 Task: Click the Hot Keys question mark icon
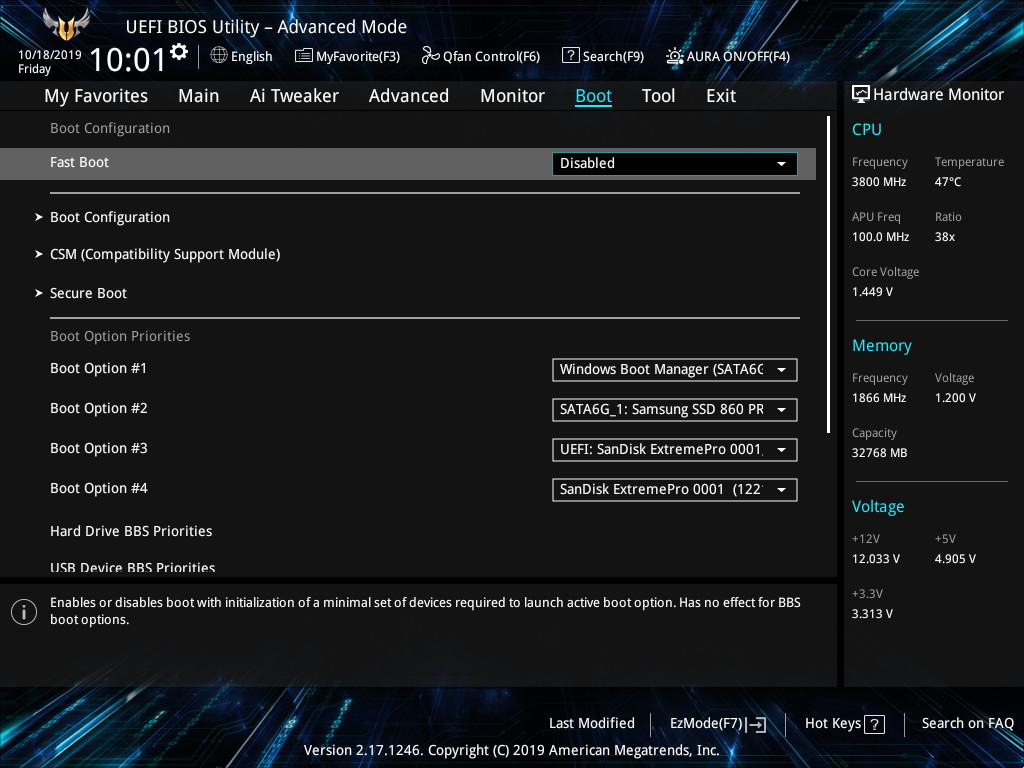click(874, 724)
